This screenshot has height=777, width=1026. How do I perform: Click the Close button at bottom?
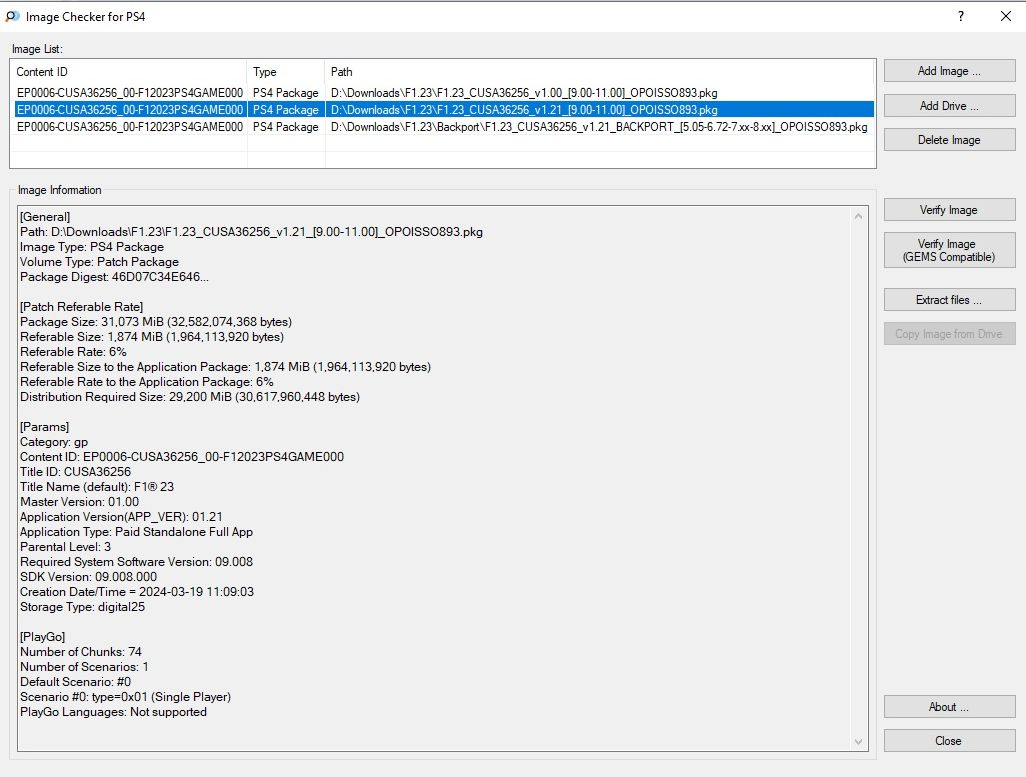point(949,740)
